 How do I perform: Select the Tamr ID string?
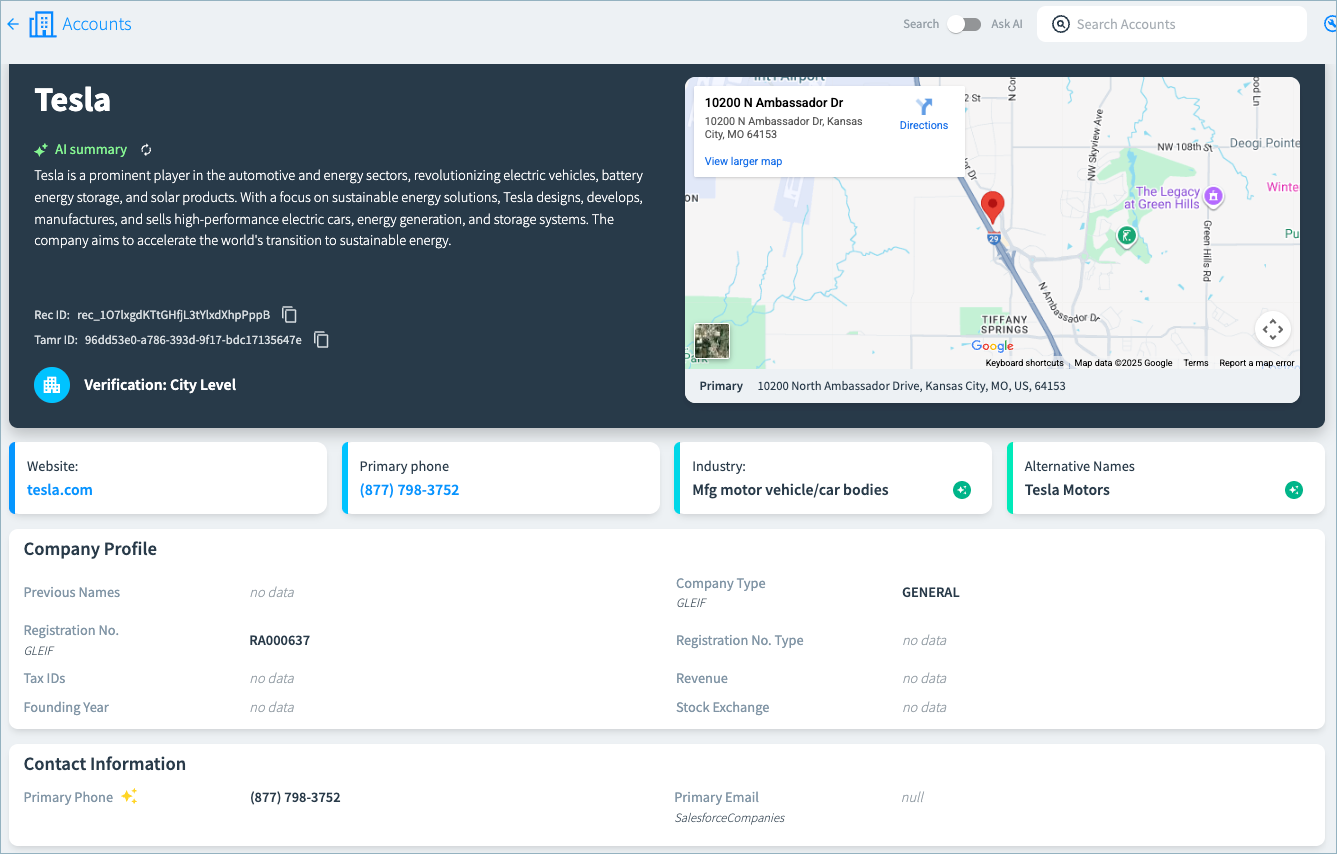(x=193, y=340)
